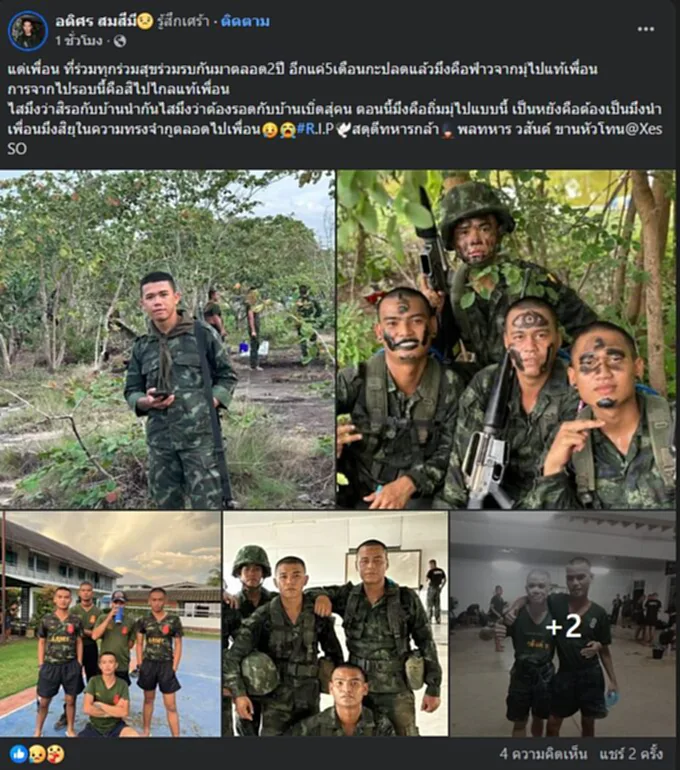Click the blue like reaction icon
Screen dimensions: 680x770
click(x=18, y=754)
